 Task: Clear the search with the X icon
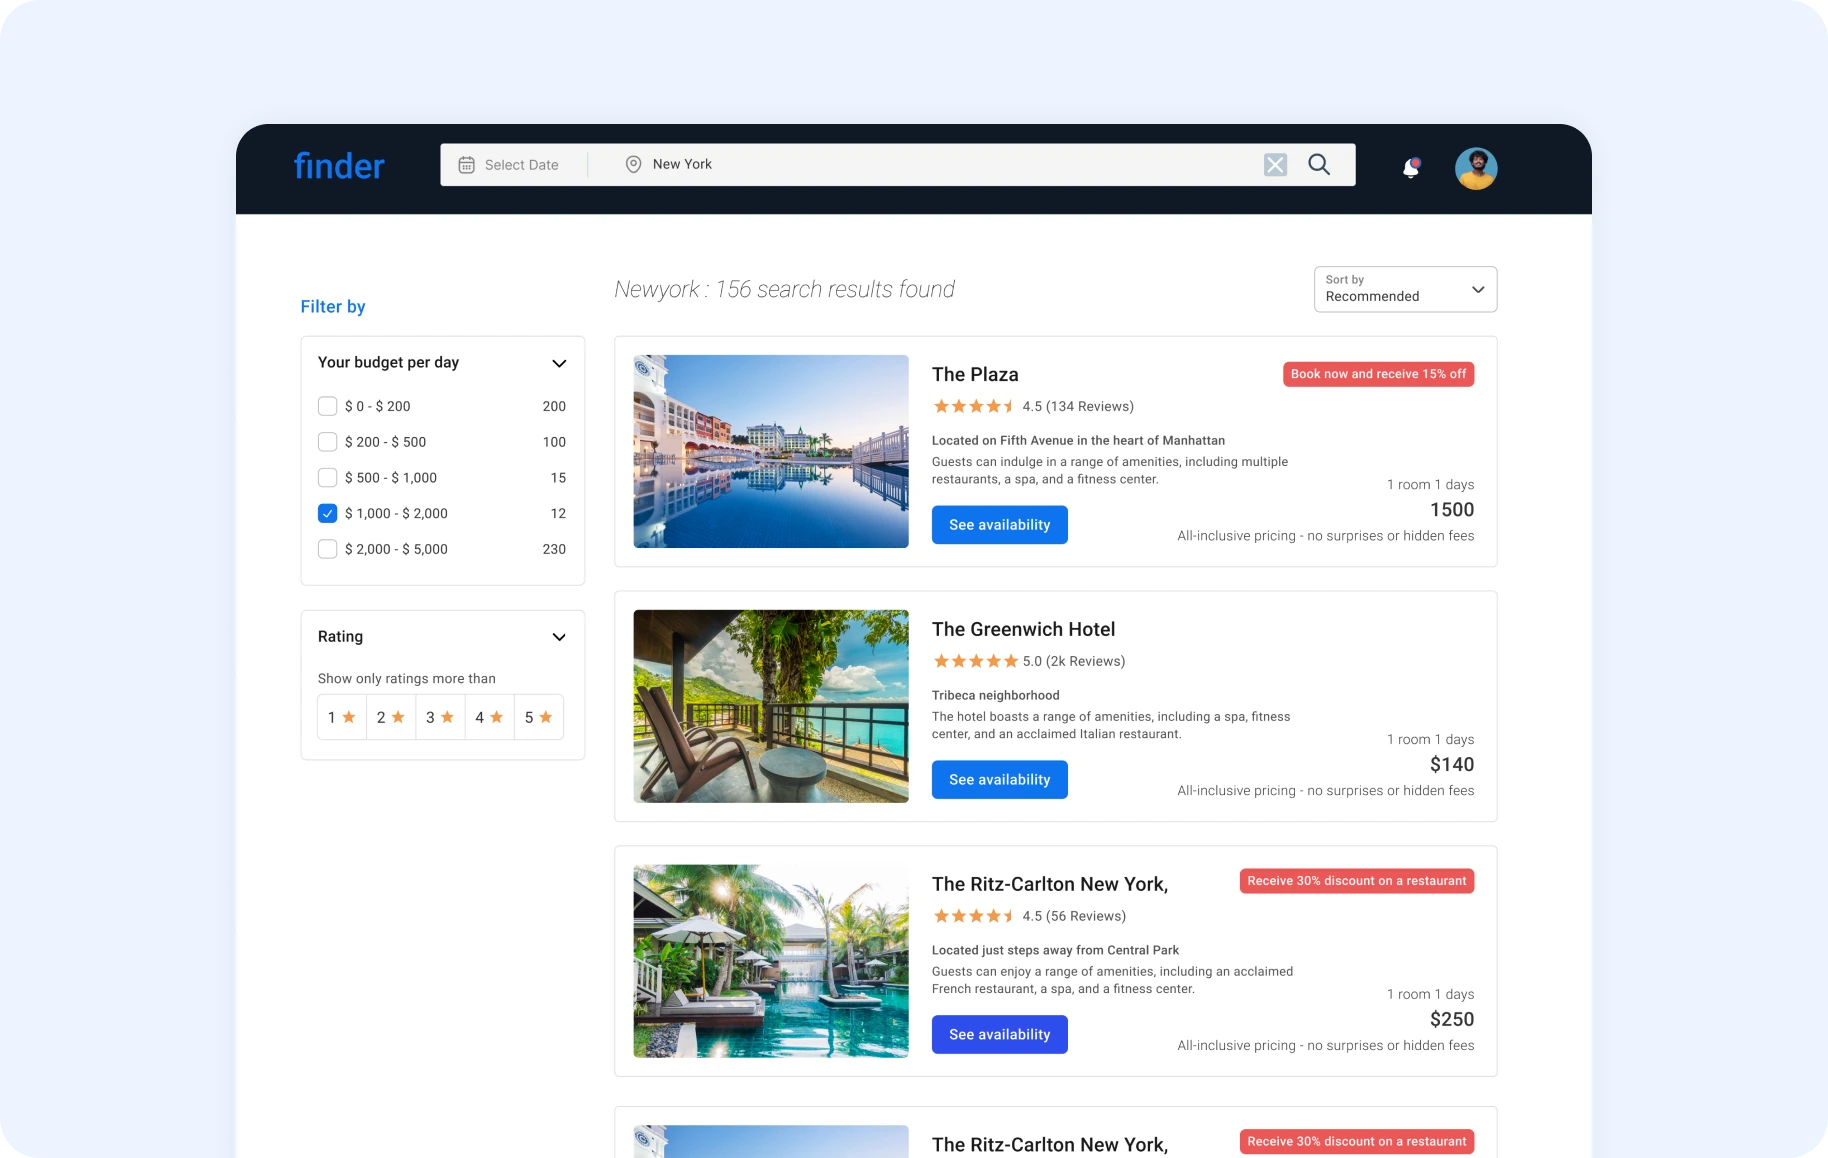tap(1275, 165)
